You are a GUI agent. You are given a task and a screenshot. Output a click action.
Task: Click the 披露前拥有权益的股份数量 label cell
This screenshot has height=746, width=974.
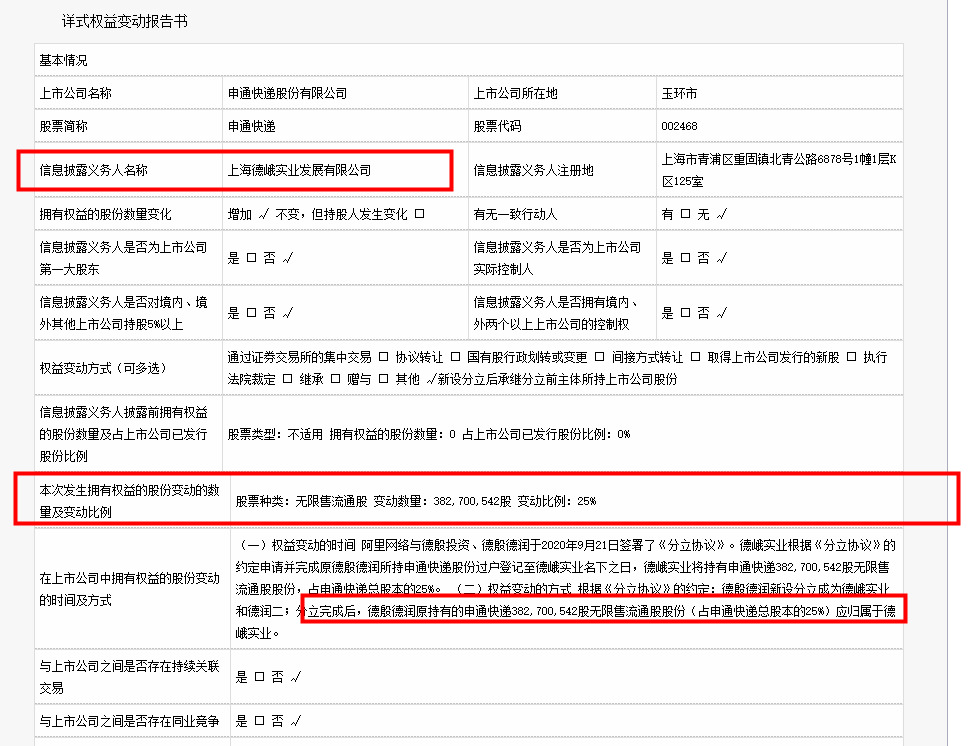click(129, 434)
